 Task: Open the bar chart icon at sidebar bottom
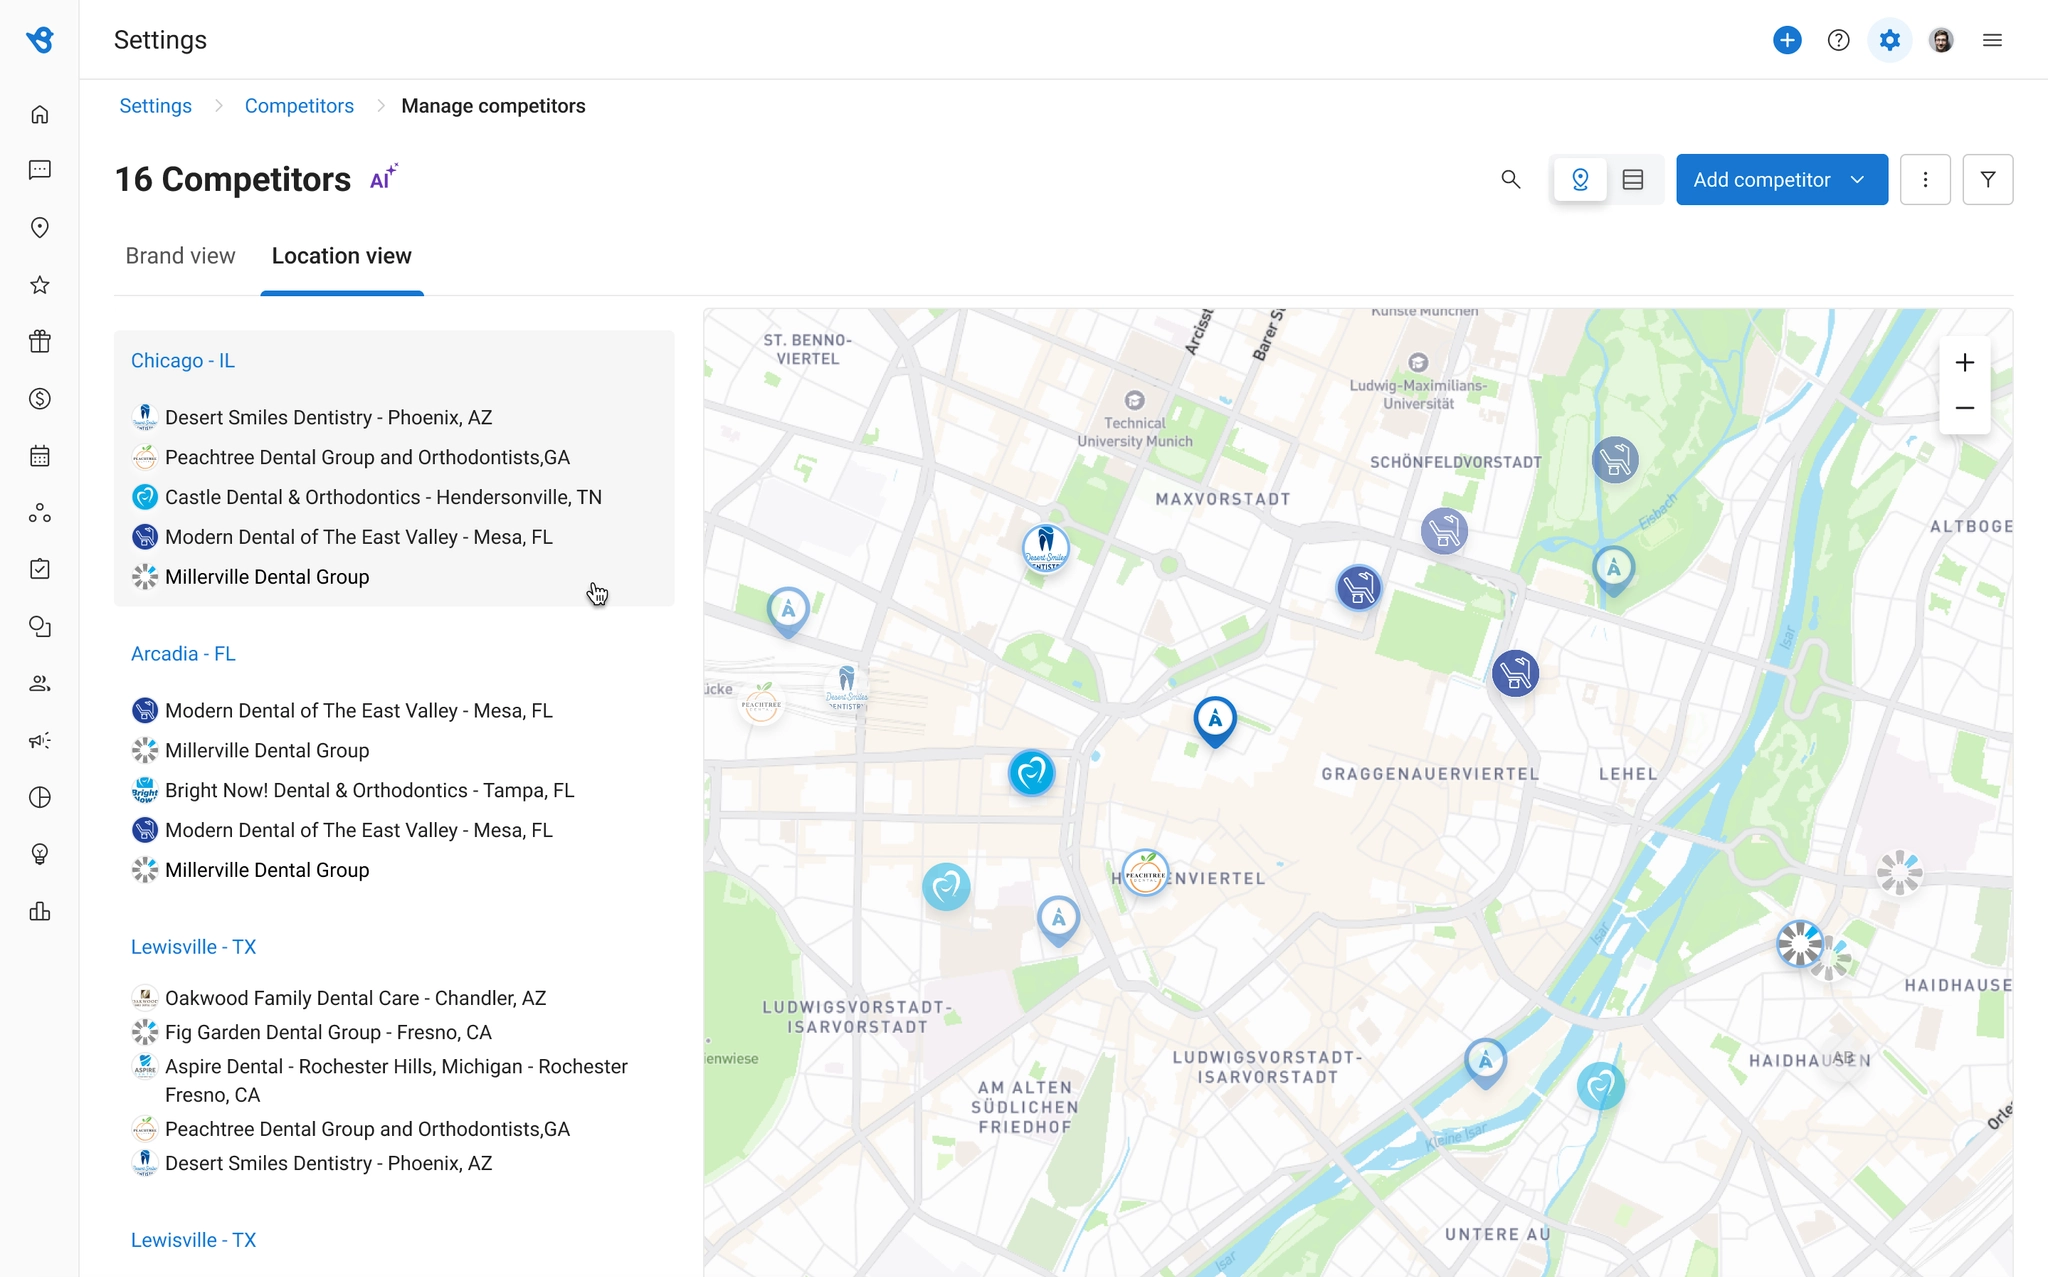pyautogui.click(x=40, y=911)
